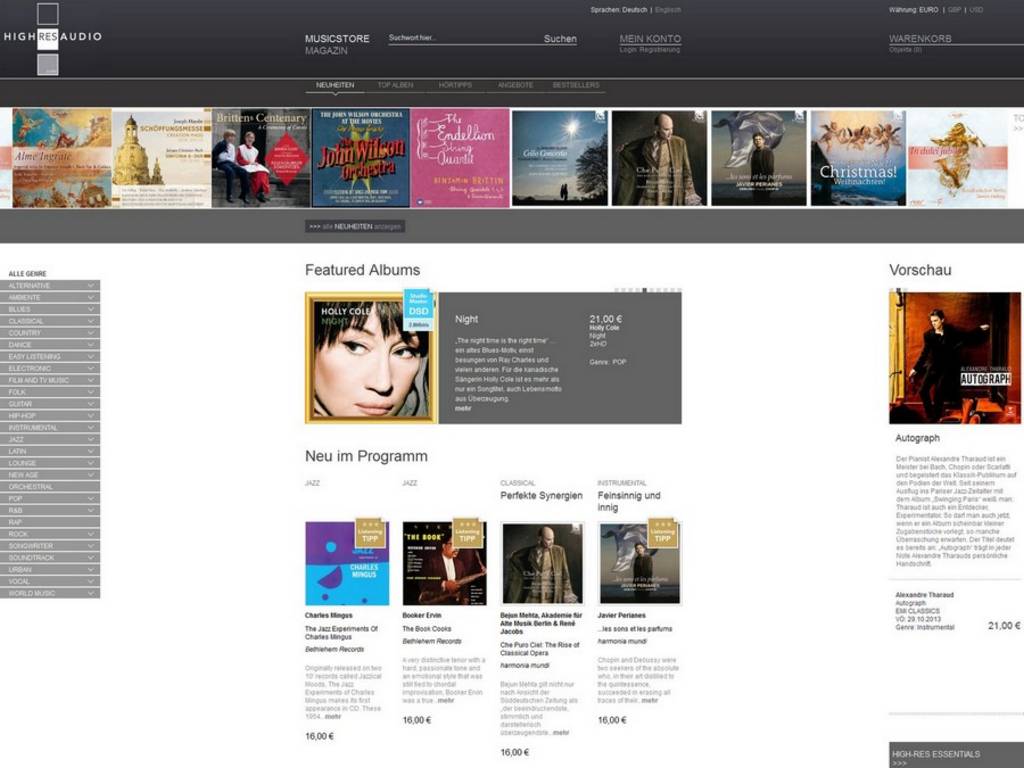Open the Autograph cover under Vorschau

pyautogui.click(x=954, y=357)
